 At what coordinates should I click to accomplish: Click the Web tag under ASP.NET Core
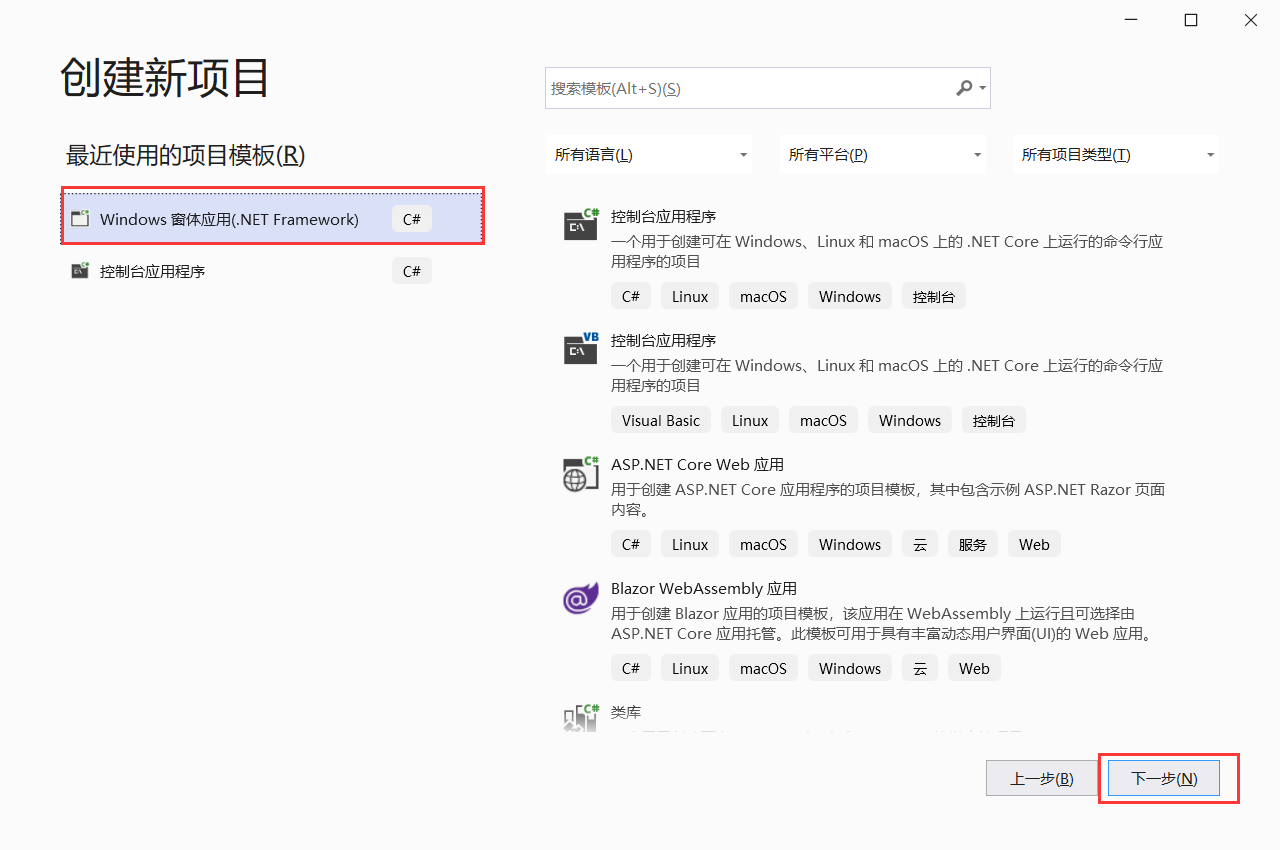tap(1034, 543)
